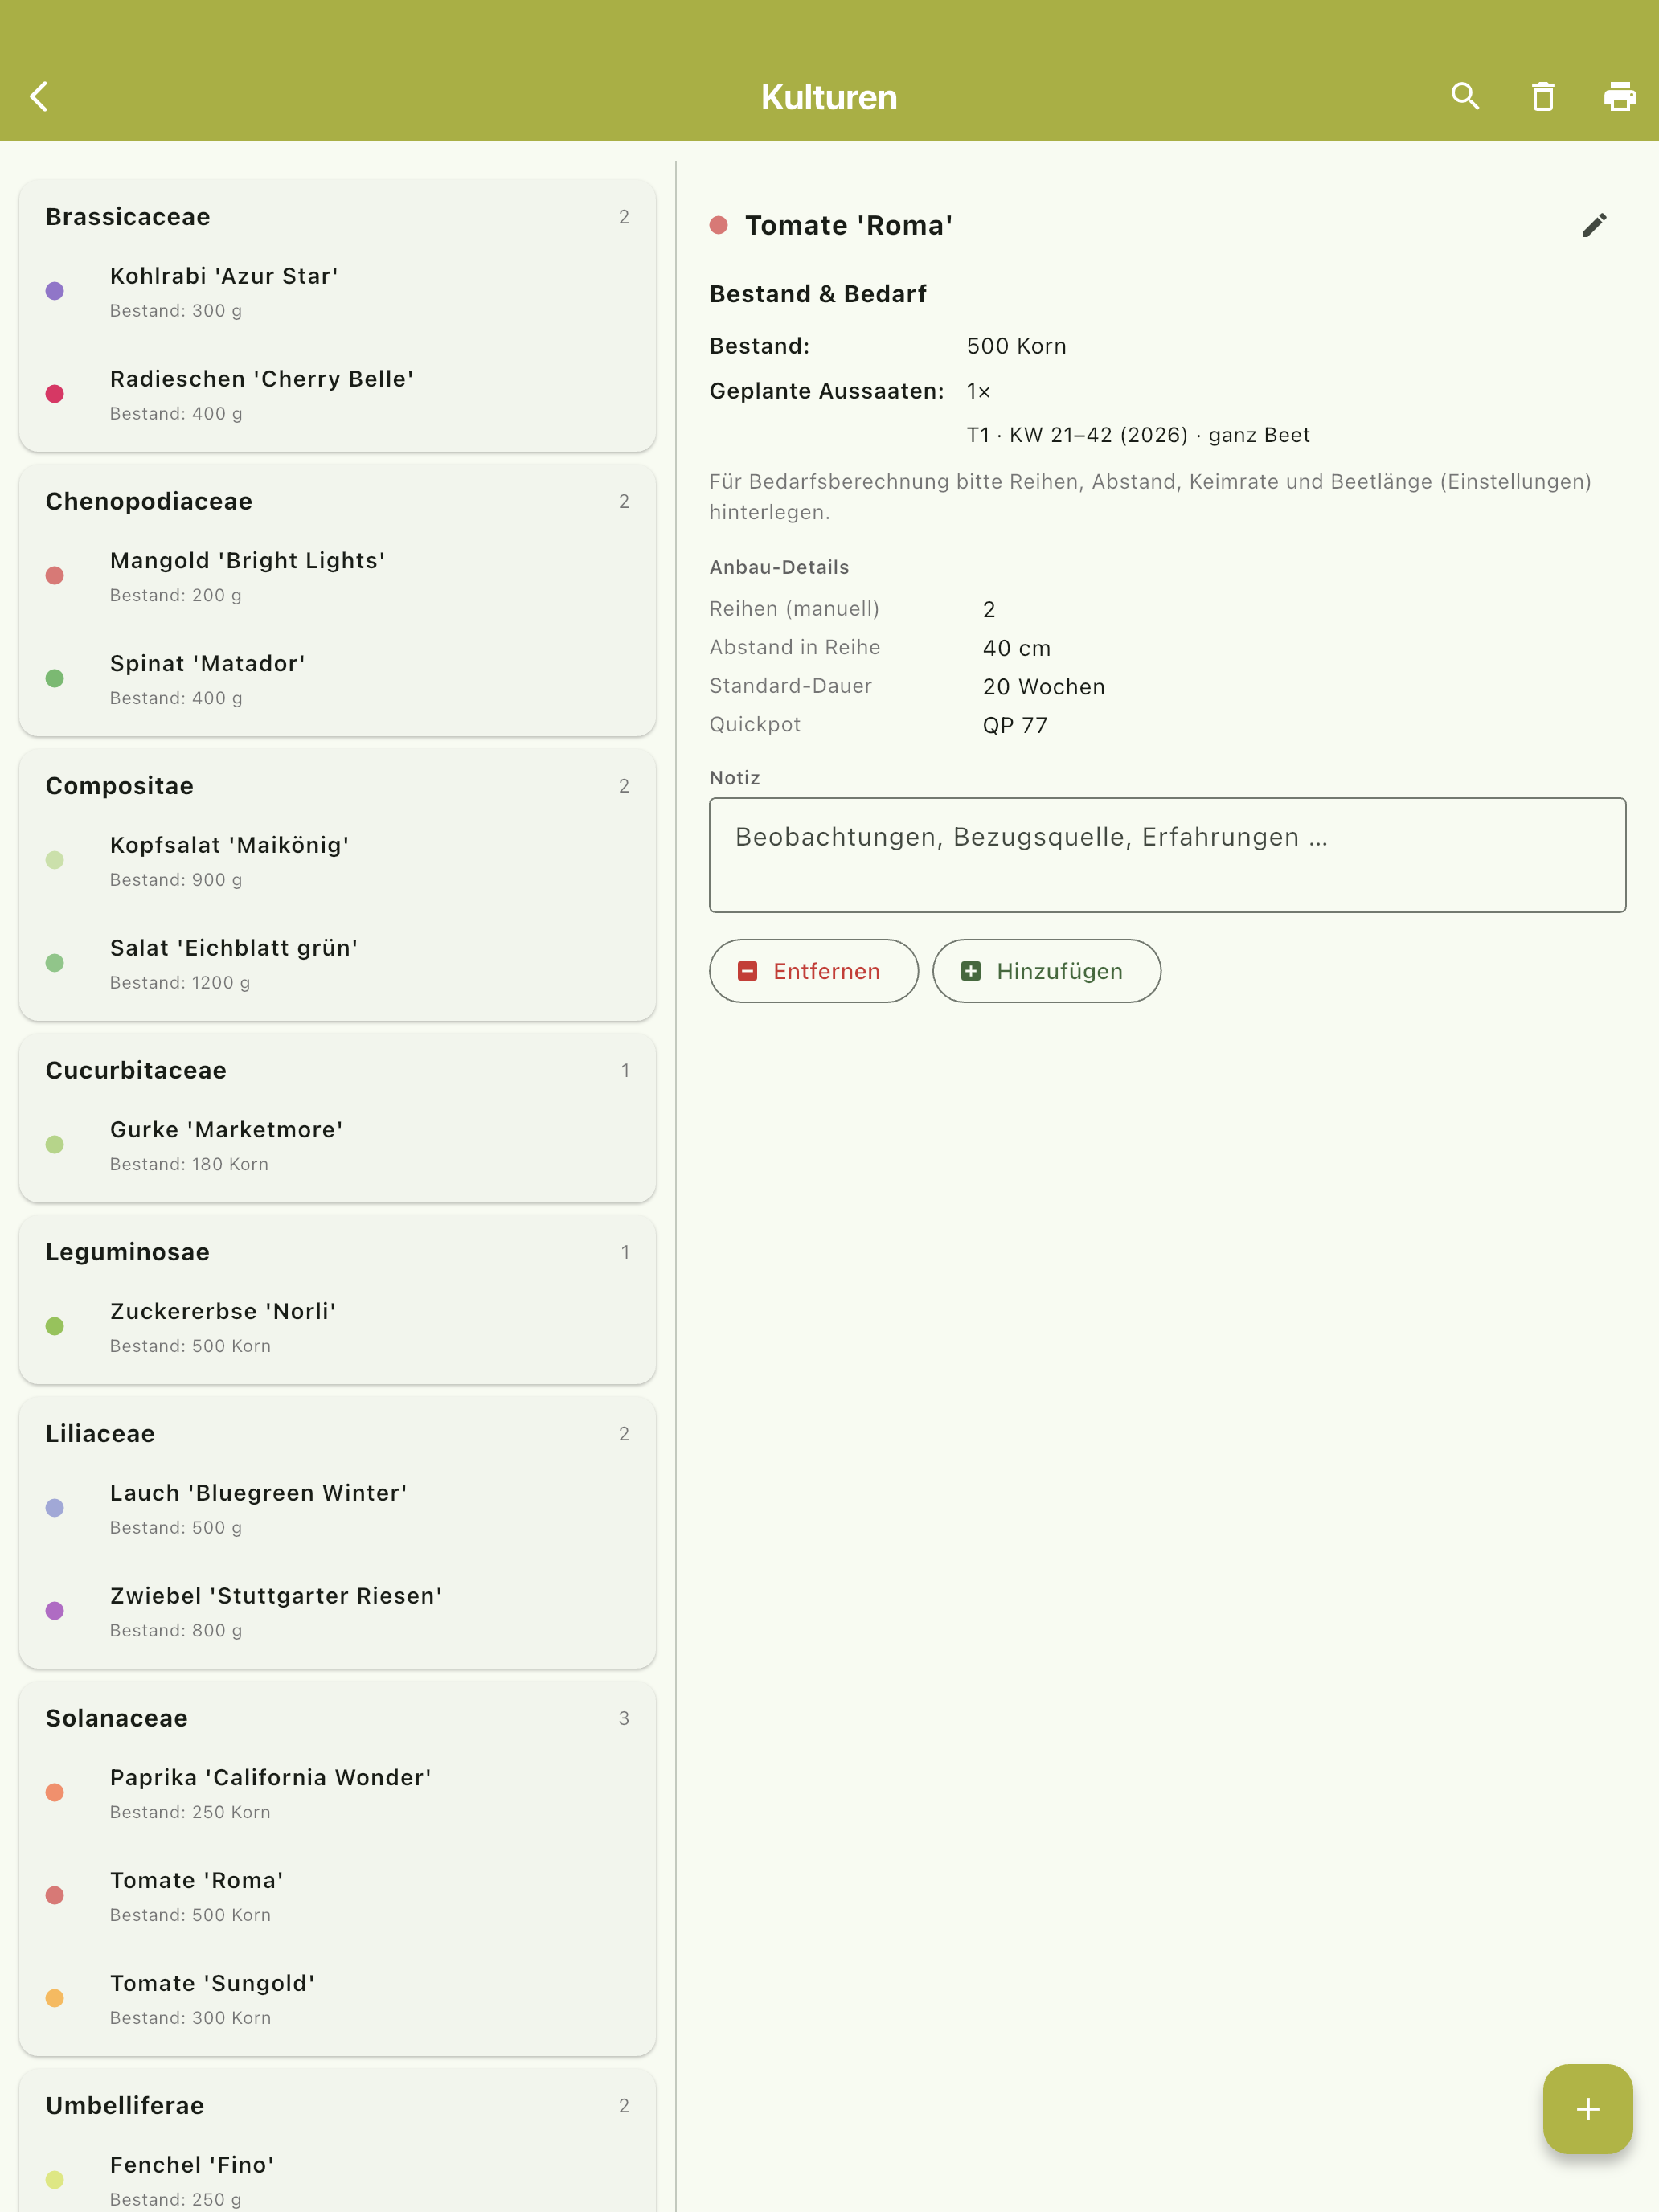Tap the floating plus add button
The height and width of the screenshot is (2212, 1659).
click(x=1587, y=2108)
